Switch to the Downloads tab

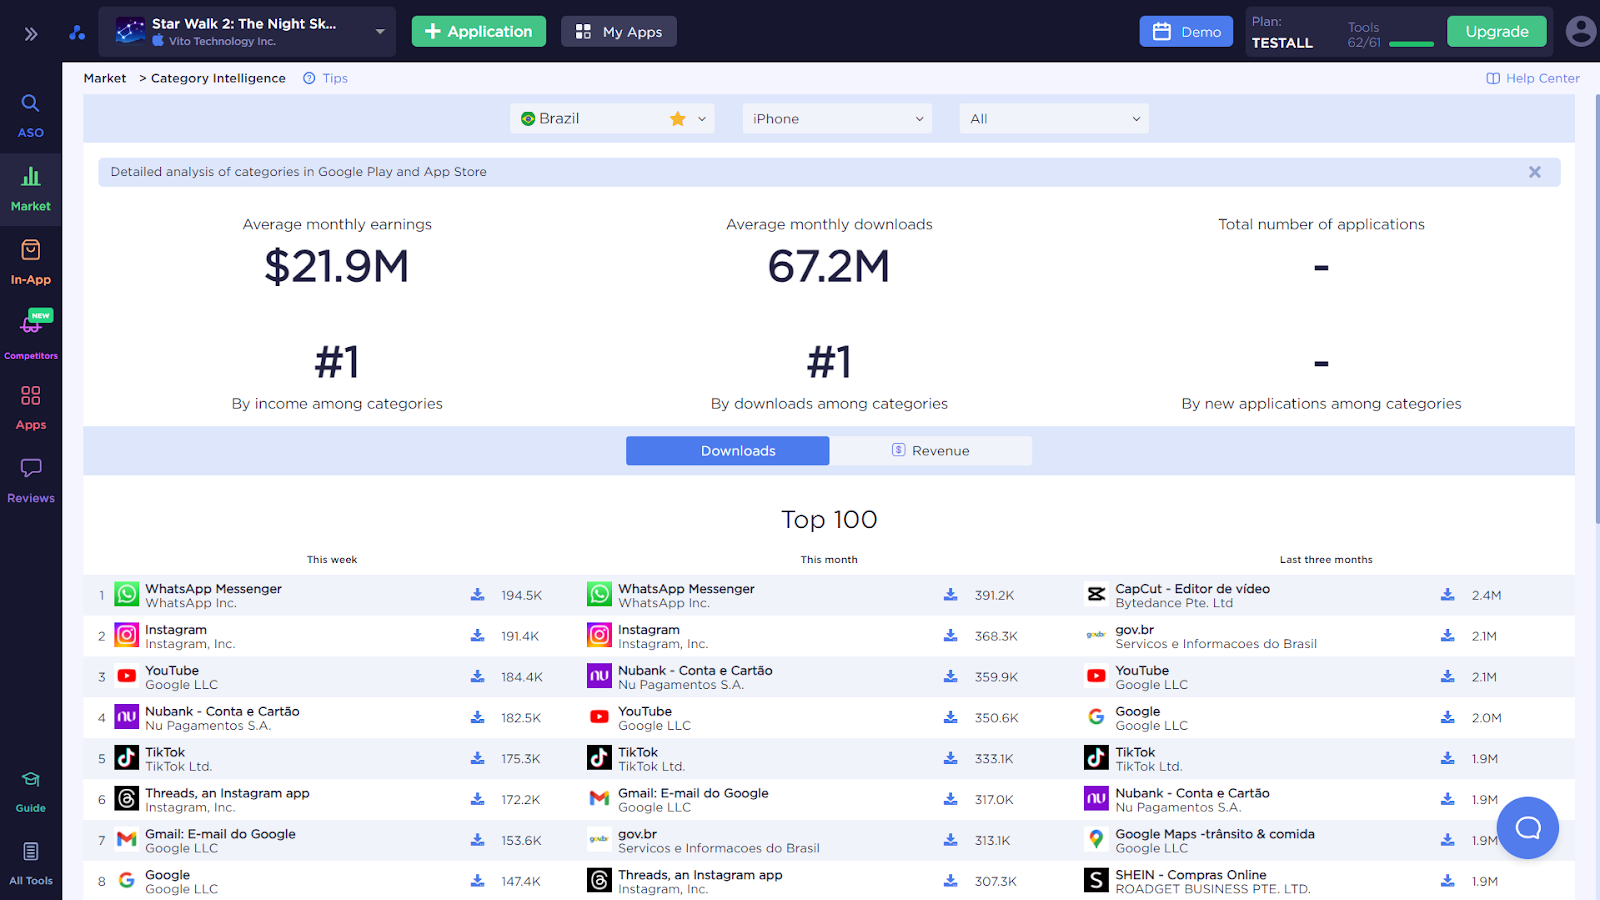pyautogui.click(x=728, y=451)
